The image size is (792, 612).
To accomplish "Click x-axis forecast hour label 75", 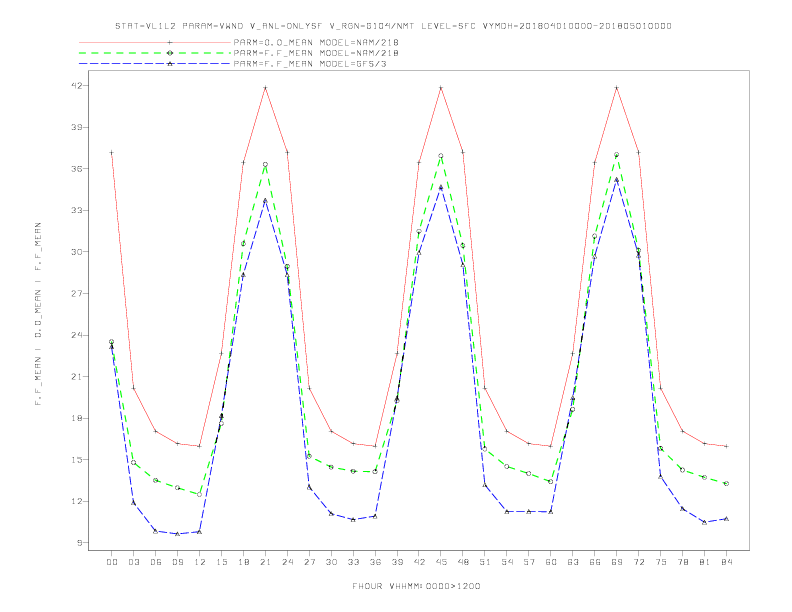I will (661, 562).
